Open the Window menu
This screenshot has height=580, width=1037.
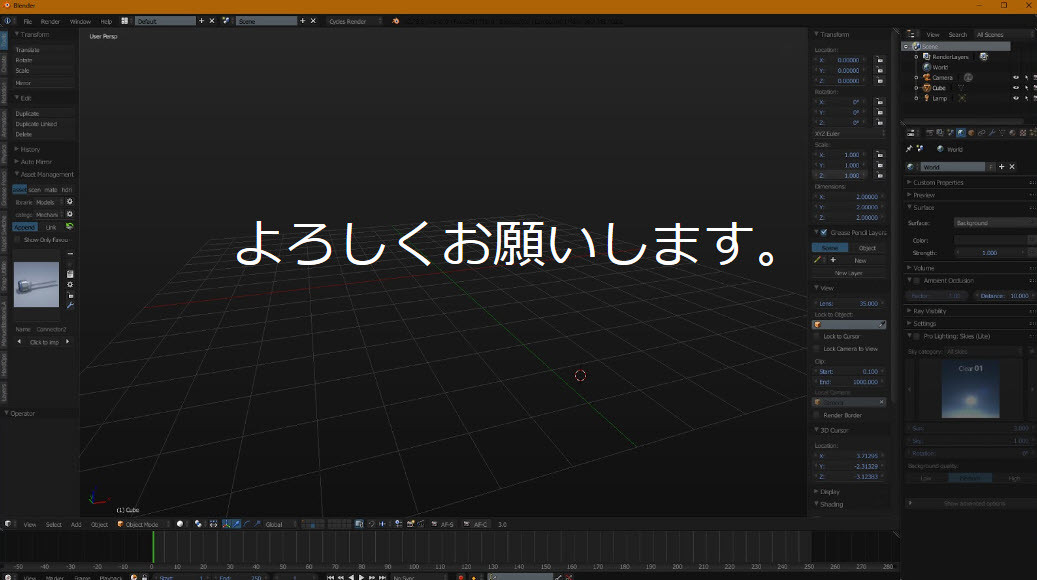tap(80, 21)
